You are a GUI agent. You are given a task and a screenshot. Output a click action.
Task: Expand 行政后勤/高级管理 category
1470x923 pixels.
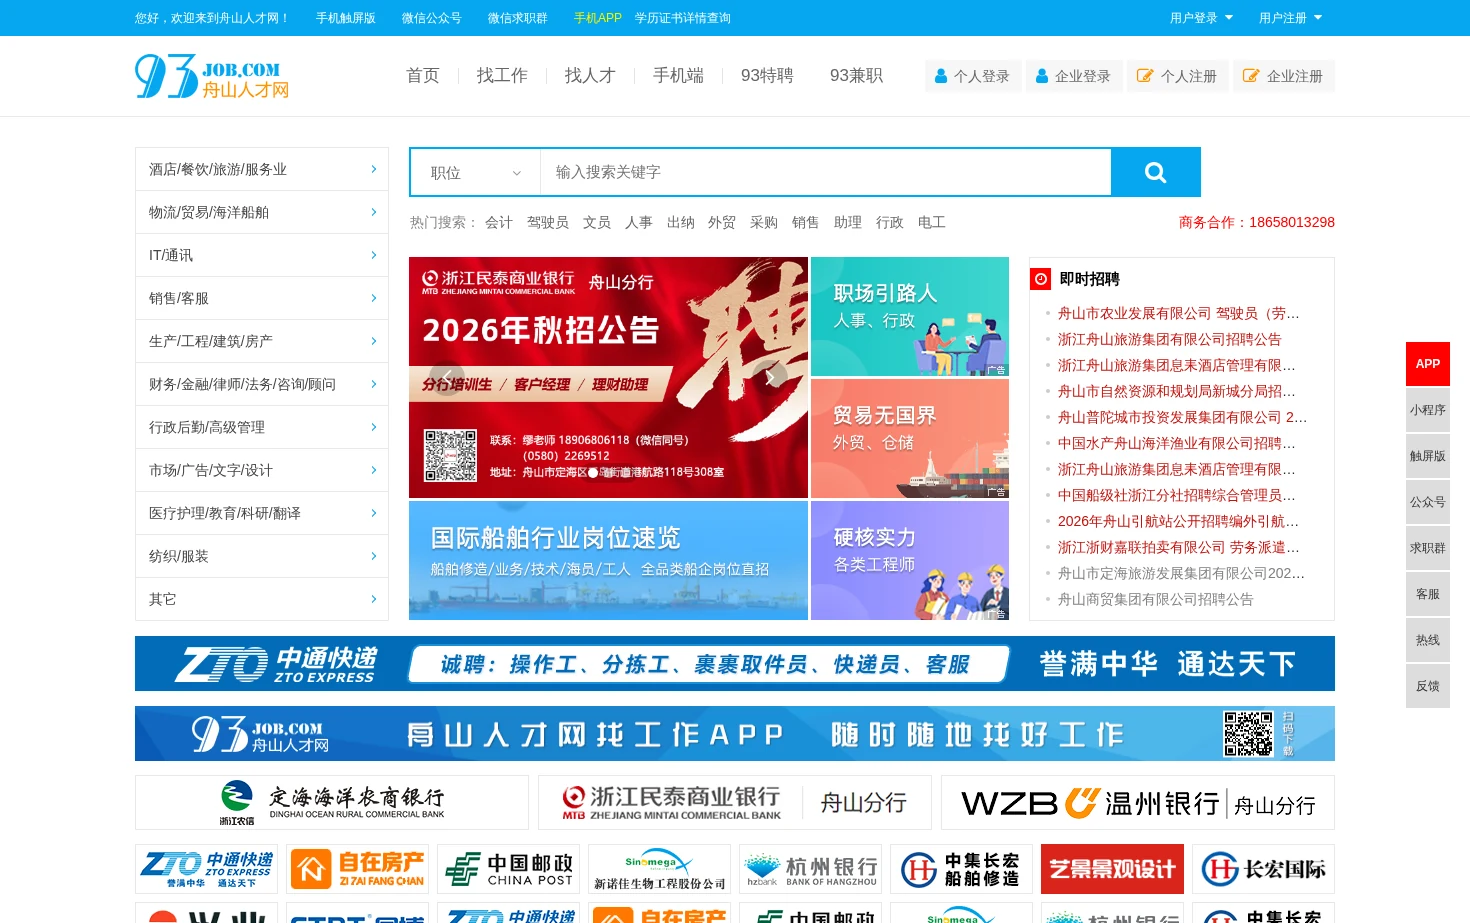[x=262, y=427]
